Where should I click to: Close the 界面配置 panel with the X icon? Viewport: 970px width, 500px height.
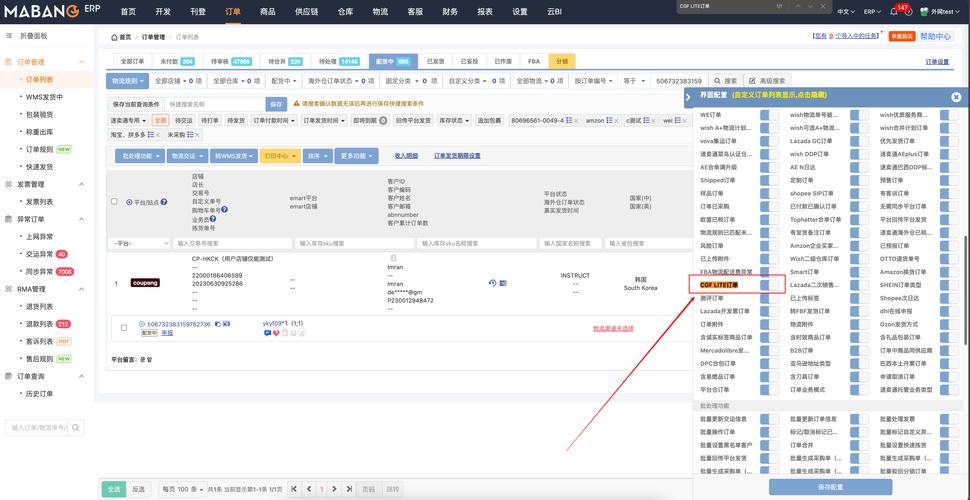[956, 97]
